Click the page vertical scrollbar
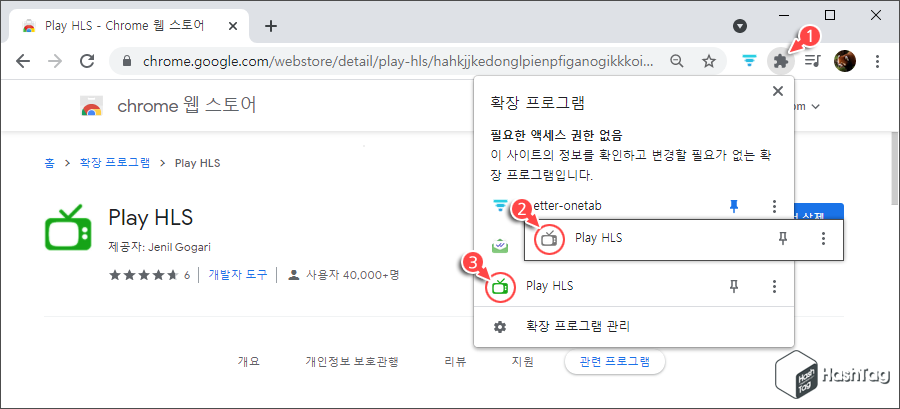 point(894,168)
